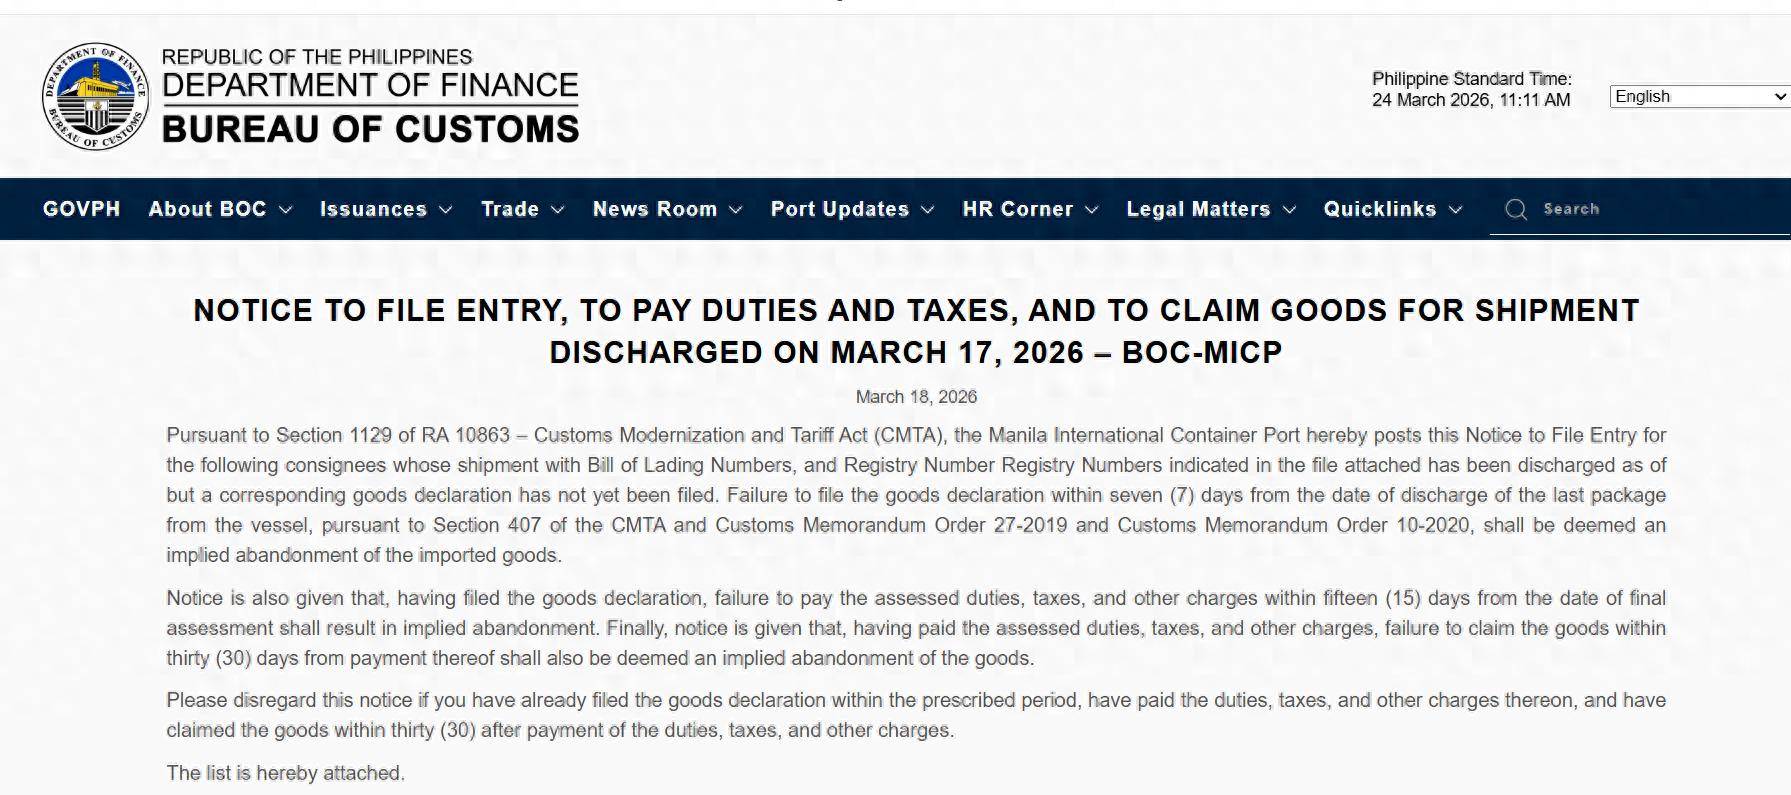The image size is (1791, 795).
Task: Open the GOVPH menu item
Action: (x=81, y=209)
